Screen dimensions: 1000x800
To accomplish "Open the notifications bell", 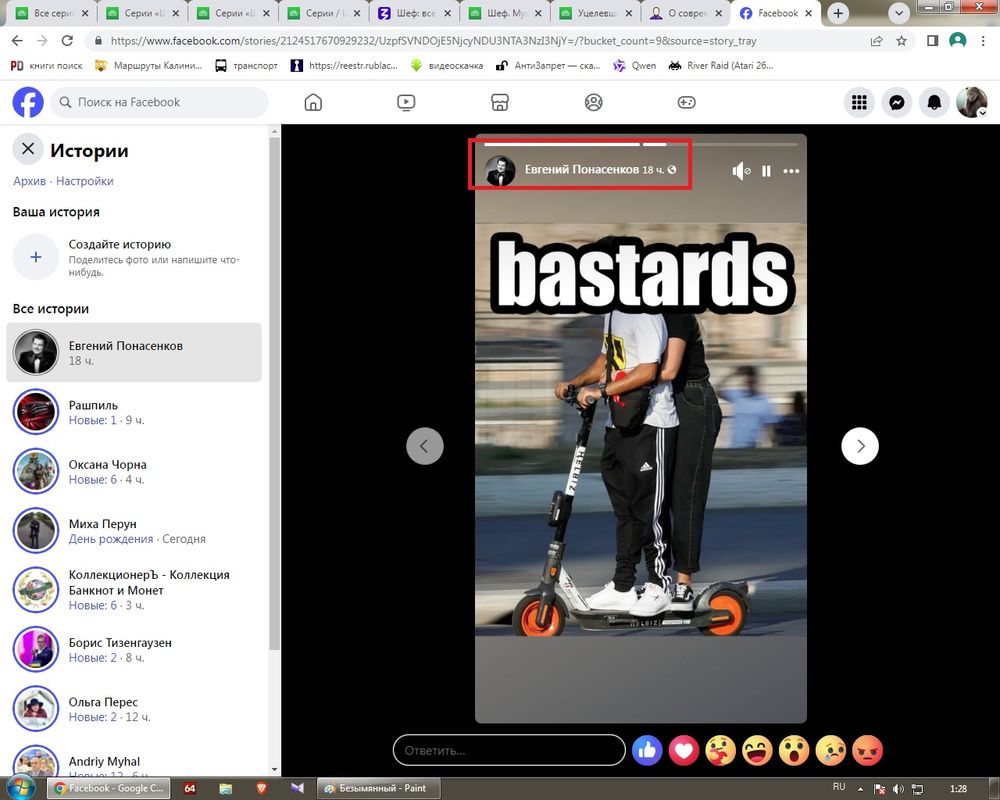I will (934, 102).
